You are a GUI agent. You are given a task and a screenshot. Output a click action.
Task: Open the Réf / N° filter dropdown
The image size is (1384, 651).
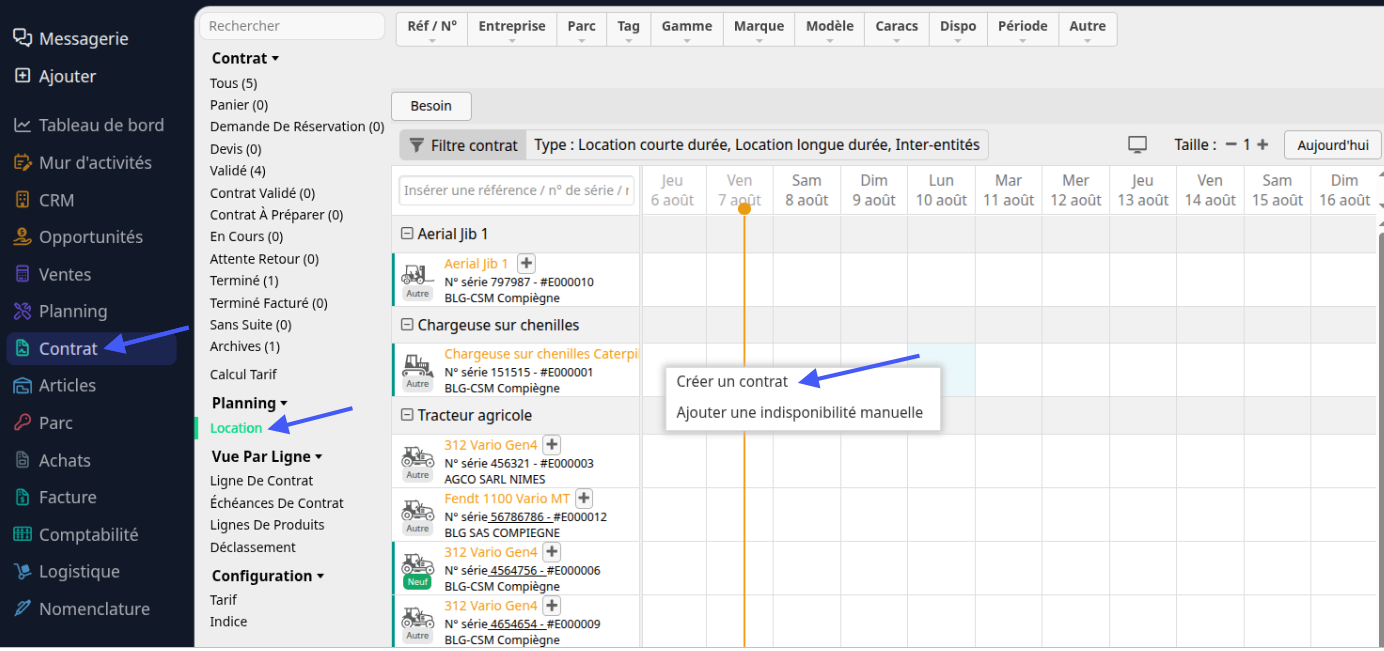click(432, 30)
